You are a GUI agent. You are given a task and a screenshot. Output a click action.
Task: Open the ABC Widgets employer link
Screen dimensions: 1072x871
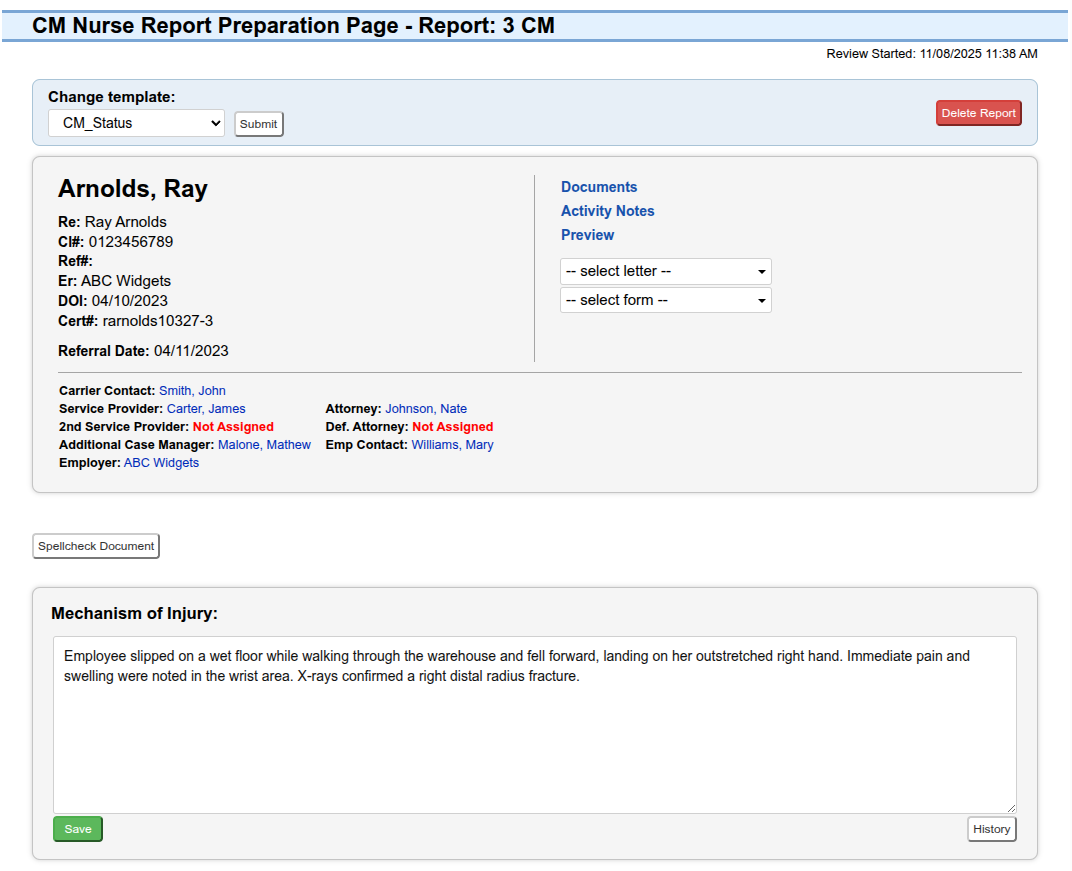pos(161,462)
